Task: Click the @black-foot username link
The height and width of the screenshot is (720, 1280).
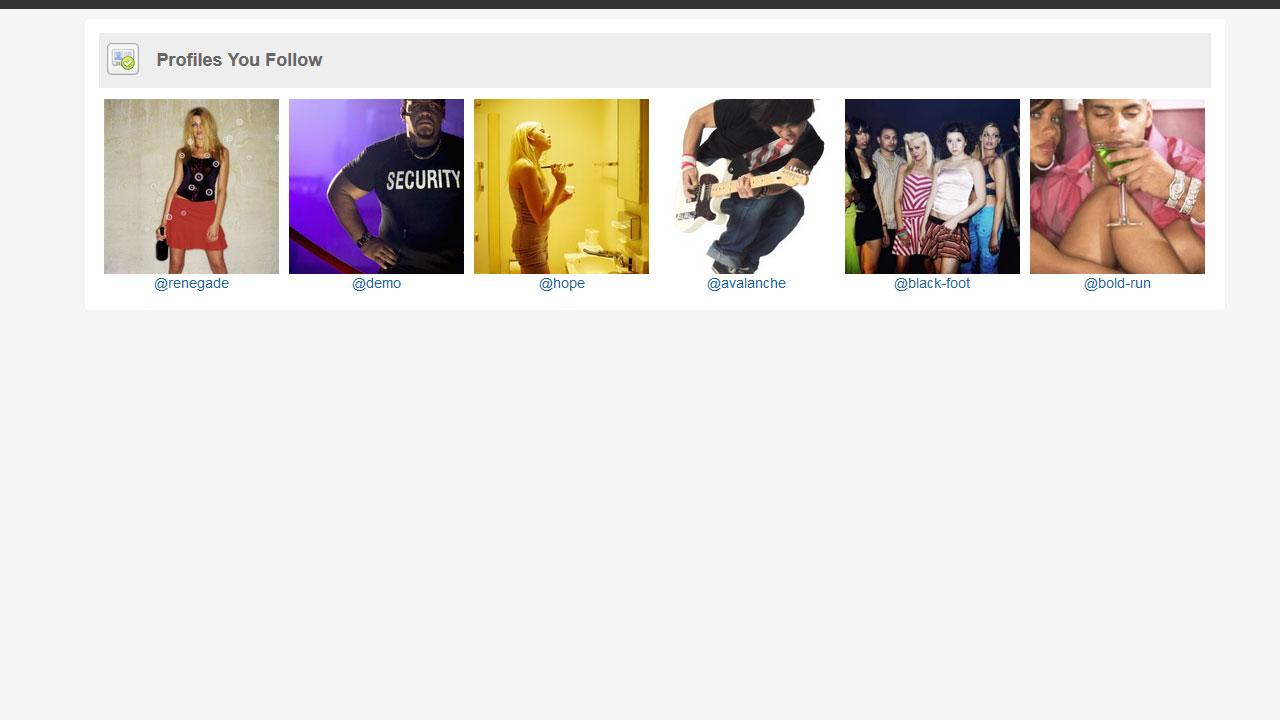Action: click(932, 284)
